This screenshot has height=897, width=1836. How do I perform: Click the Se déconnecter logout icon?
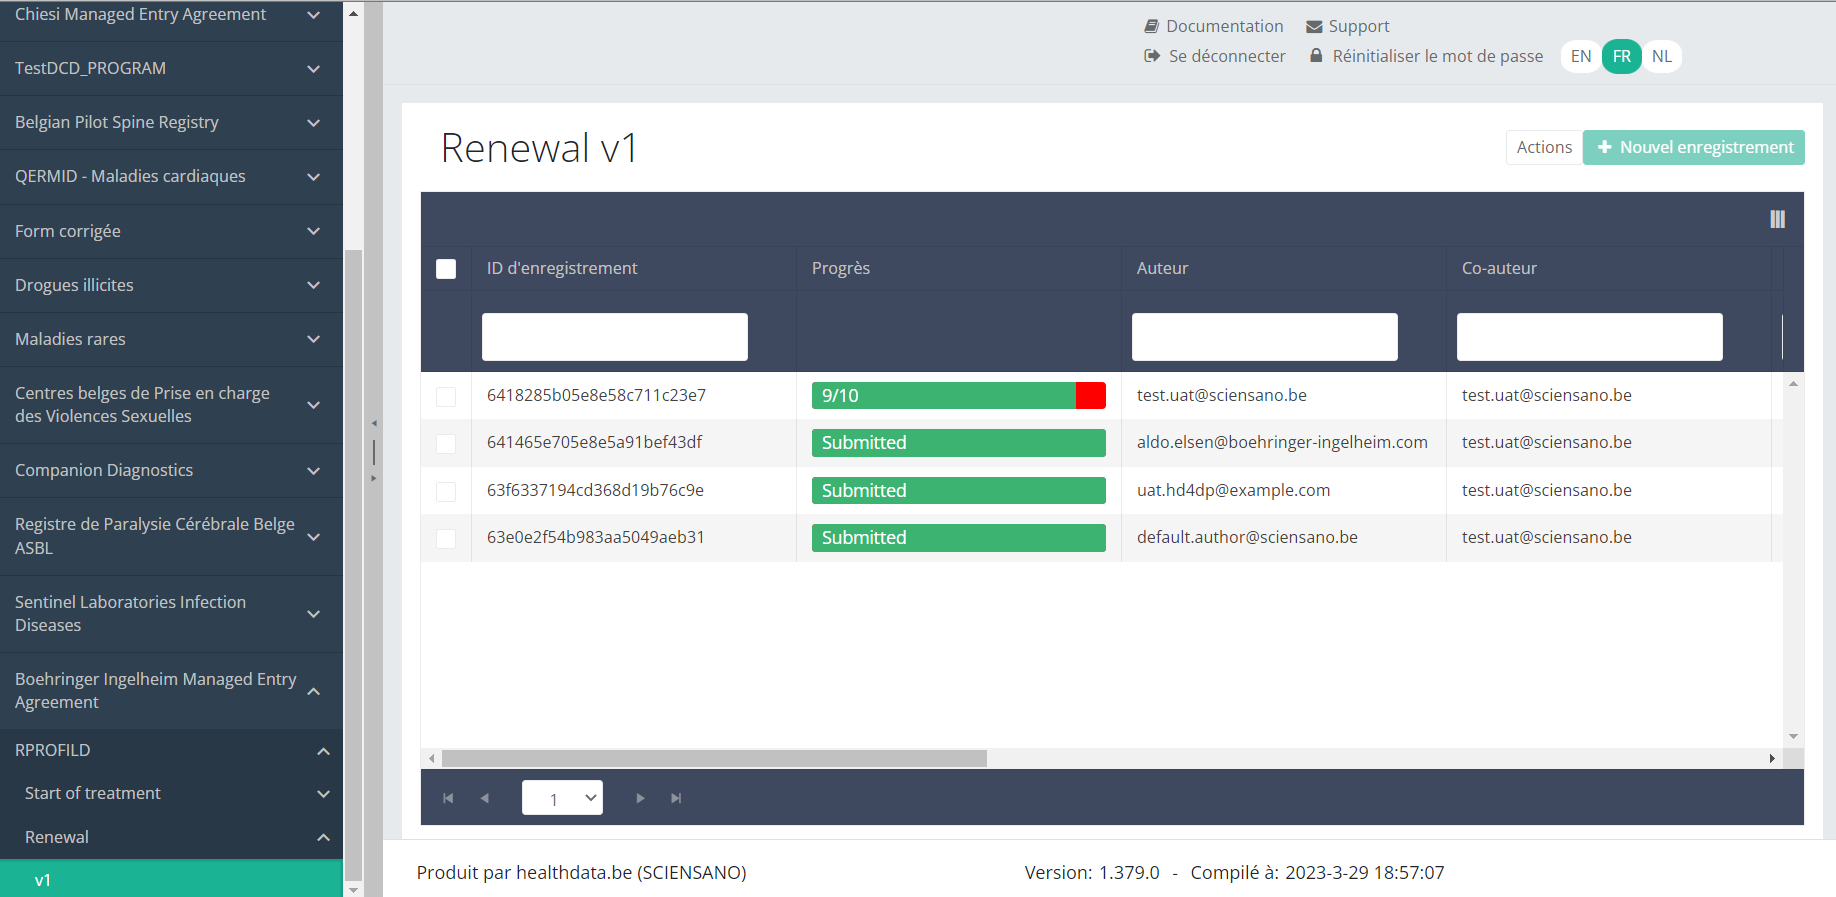click(1152, 56)
